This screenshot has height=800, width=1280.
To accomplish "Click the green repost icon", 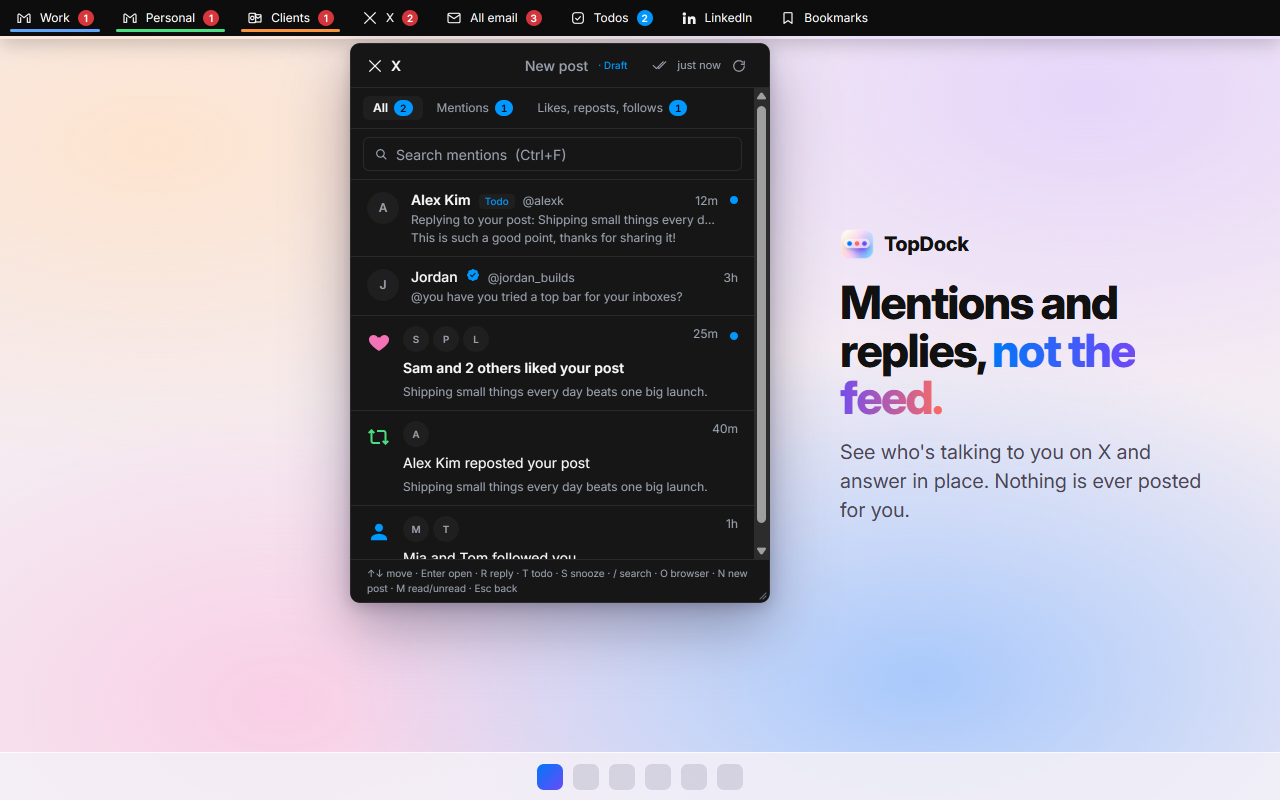I will 378,437.
